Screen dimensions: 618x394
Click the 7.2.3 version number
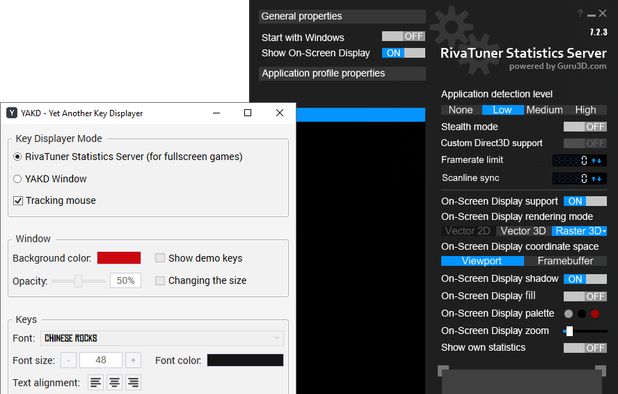click(x=598, y=32)
